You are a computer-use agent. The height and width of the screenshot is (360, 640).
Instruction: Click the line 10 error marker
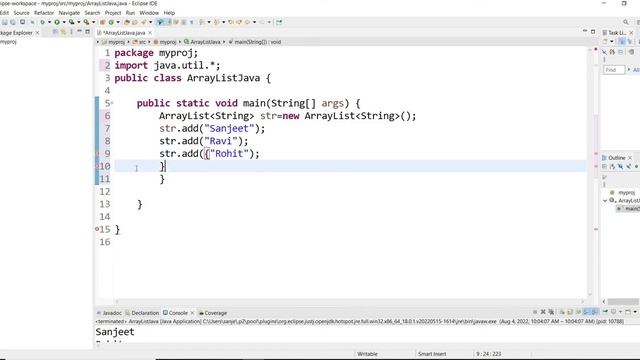click(x=97, y=166)
